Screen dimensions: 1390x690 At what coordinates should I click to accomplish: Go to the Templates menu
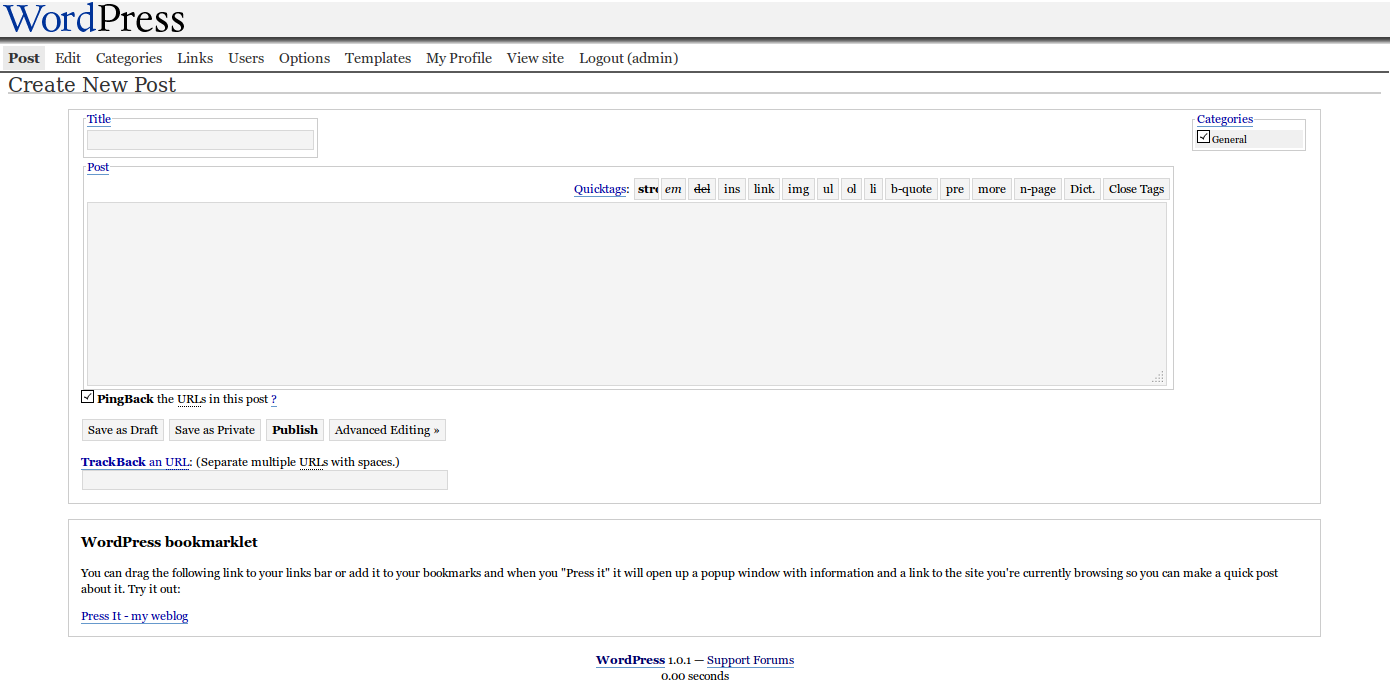tap(378, 58)
